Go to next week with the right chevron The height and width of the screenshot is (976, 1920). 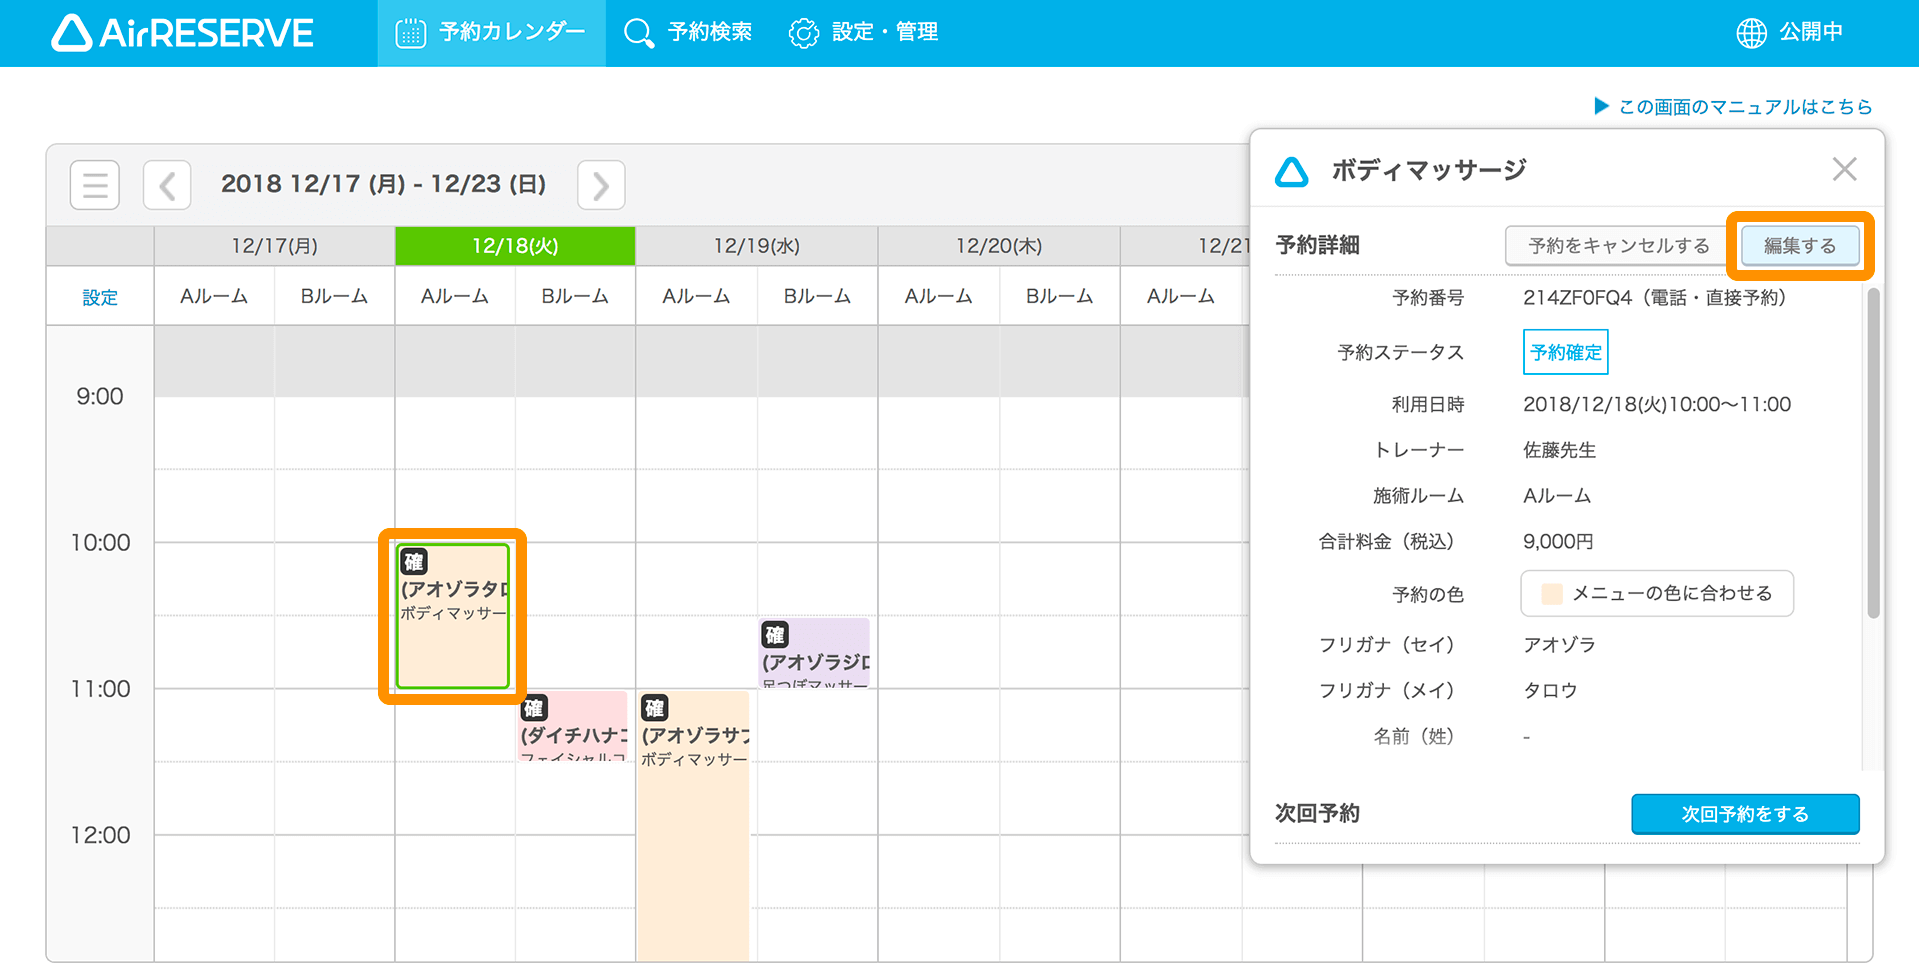[x=600, y=184]
